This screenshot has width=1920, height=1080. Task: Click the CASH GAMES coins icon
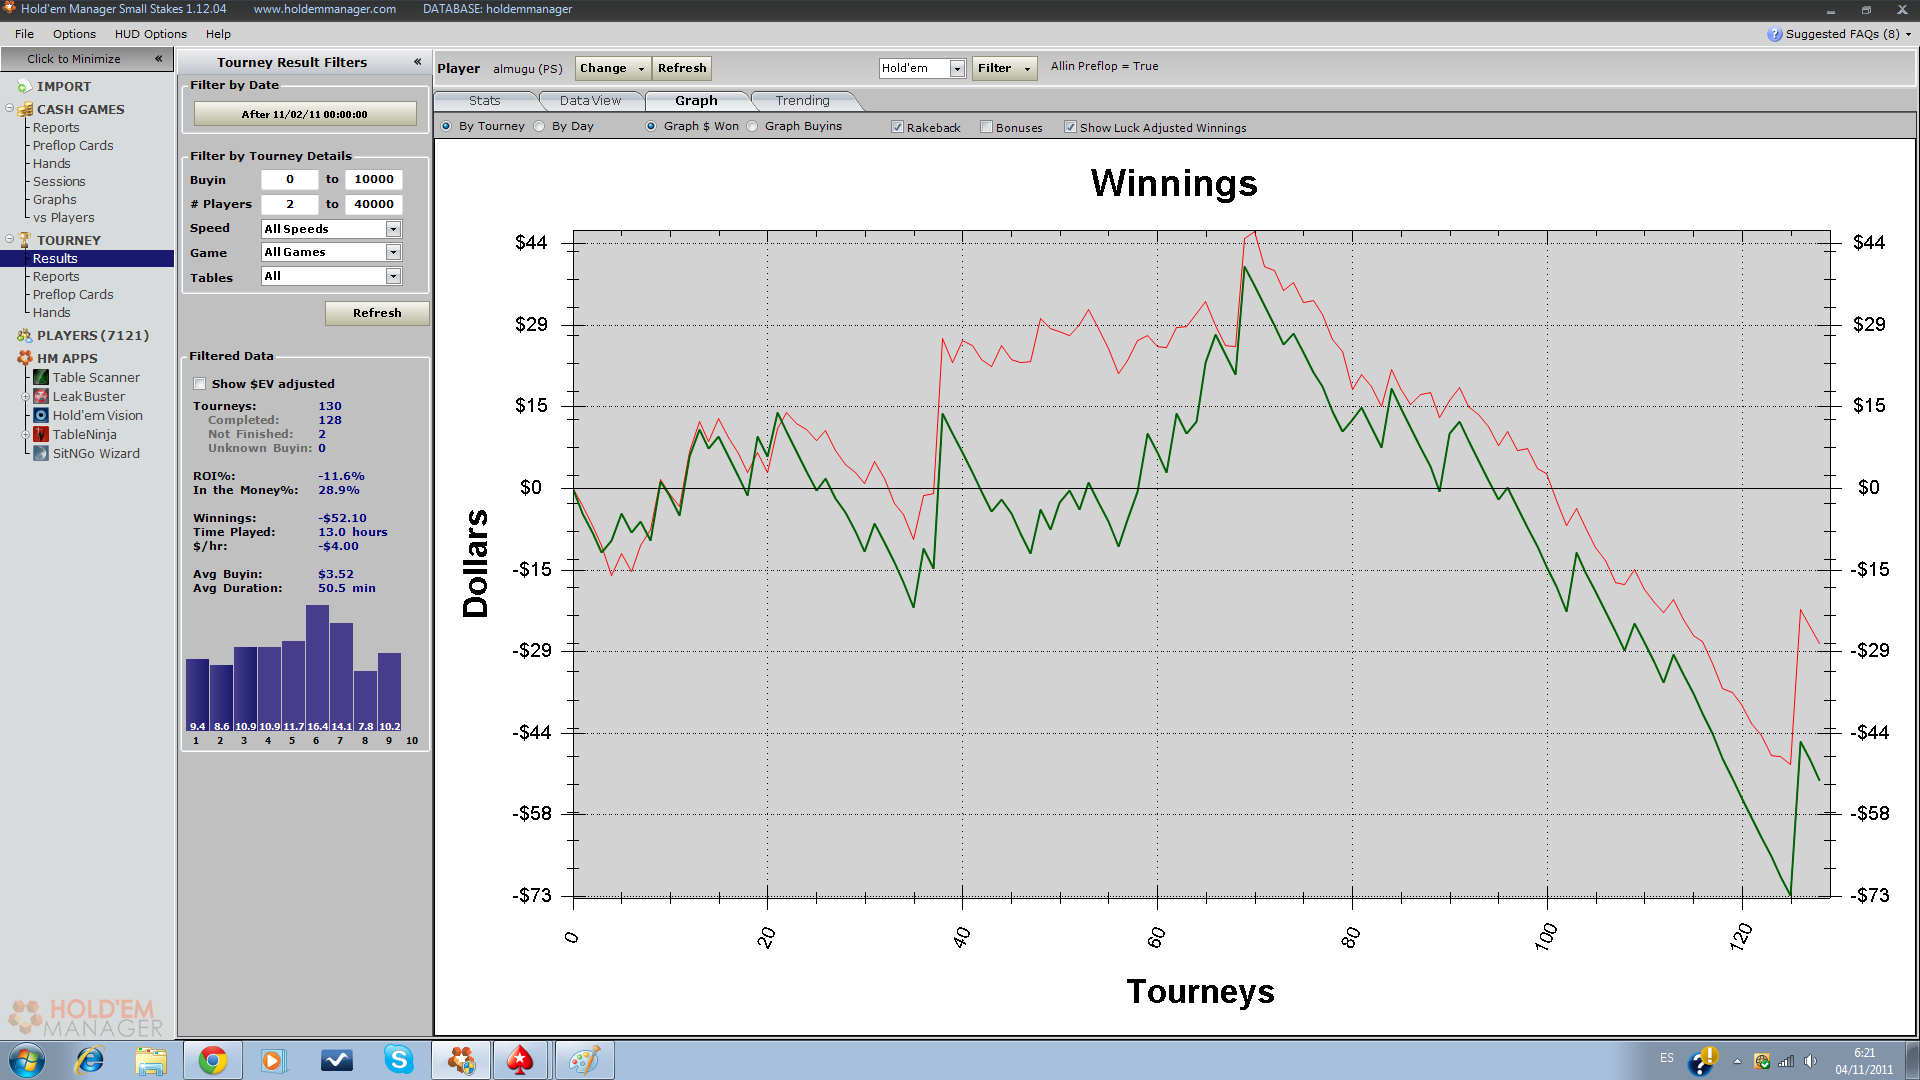click(x=25, y=109)
